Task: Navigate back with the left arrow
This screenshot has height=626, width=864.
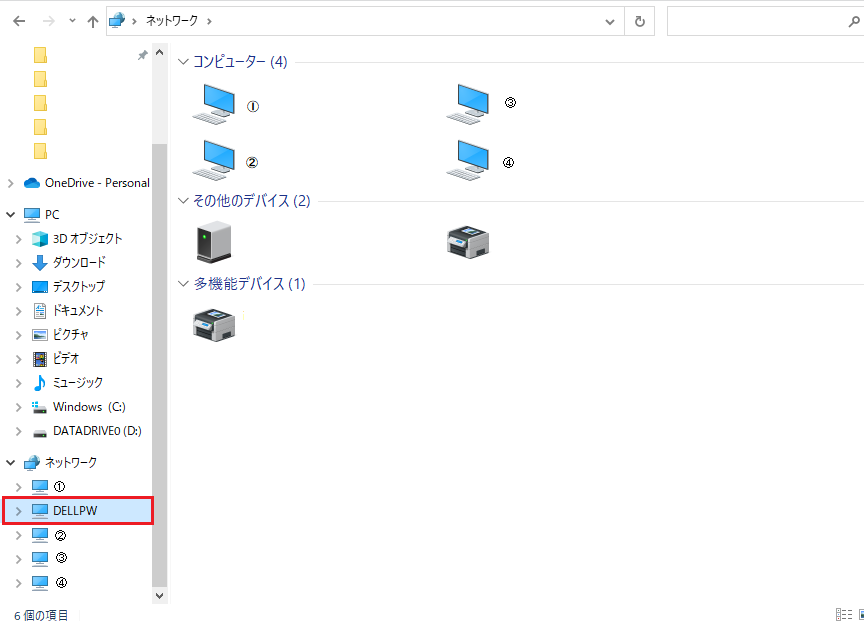Action: pos(19,21)
